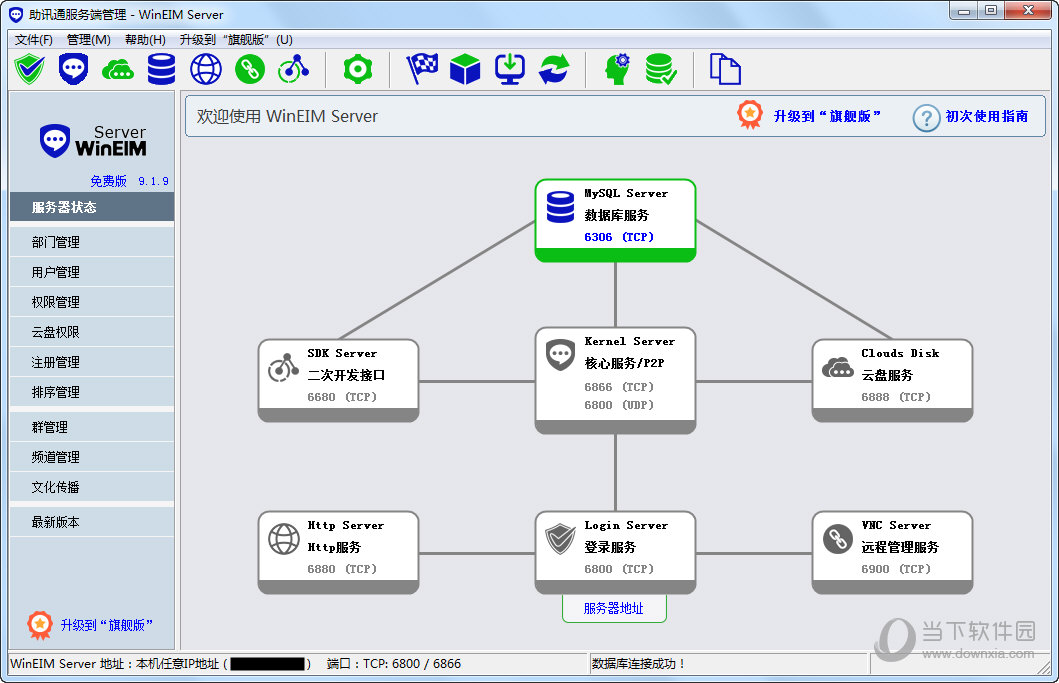Click the green shield login toolbar icon
Viewport: 1059px width, 683px height.
[x=30, y=69]
